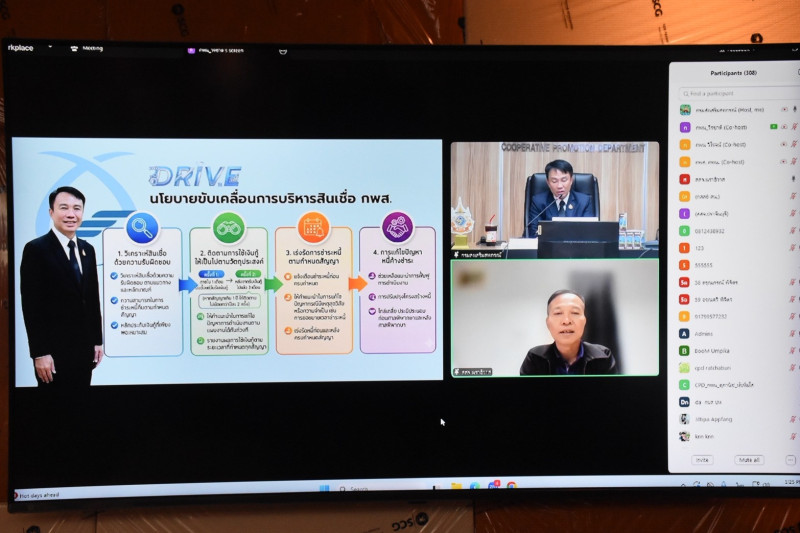Screen dimensions: 800x533
Task: Click muted mic icon beside participant 0812438932
Action: [794, 230]
